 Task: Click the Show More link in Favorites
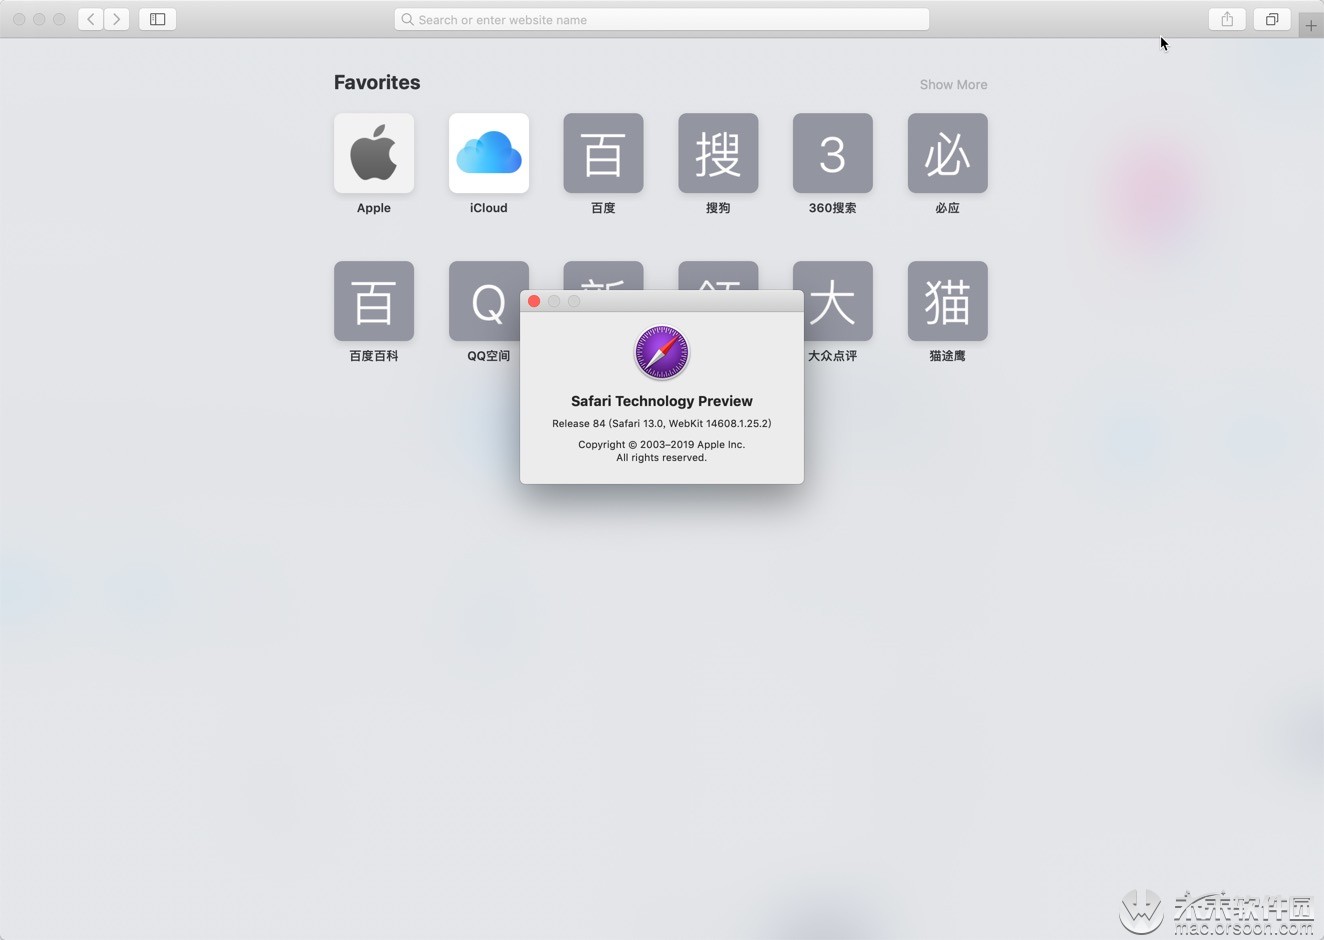coord(953,85)
